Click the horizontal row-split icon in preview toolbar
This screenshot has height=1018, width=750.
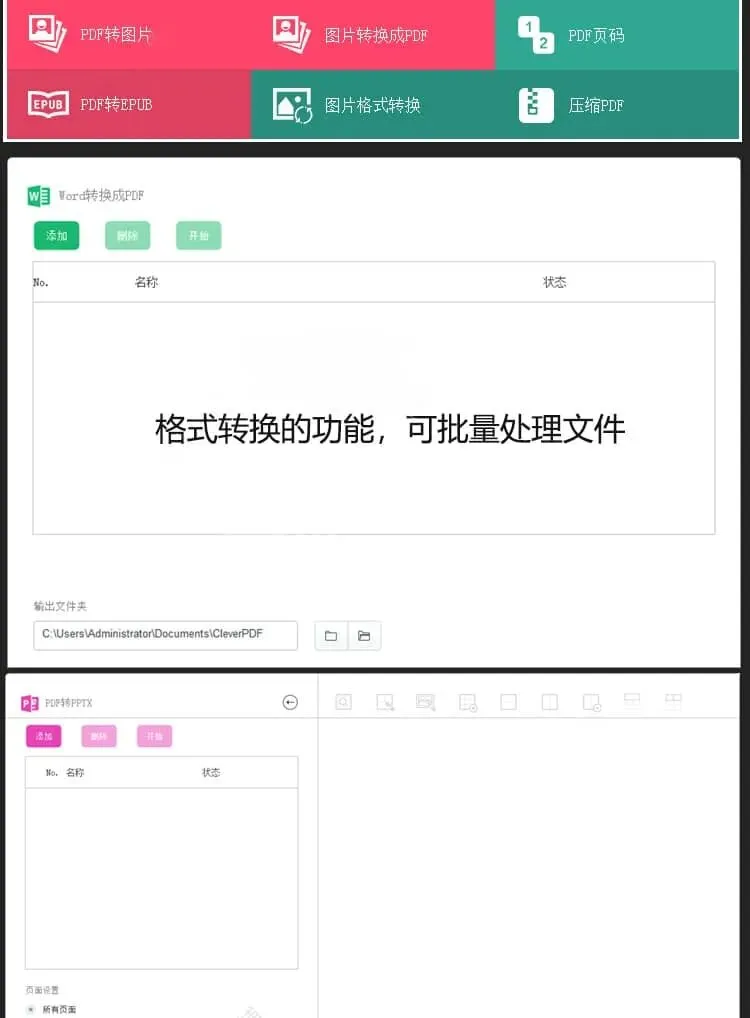[x=632, y=700]
